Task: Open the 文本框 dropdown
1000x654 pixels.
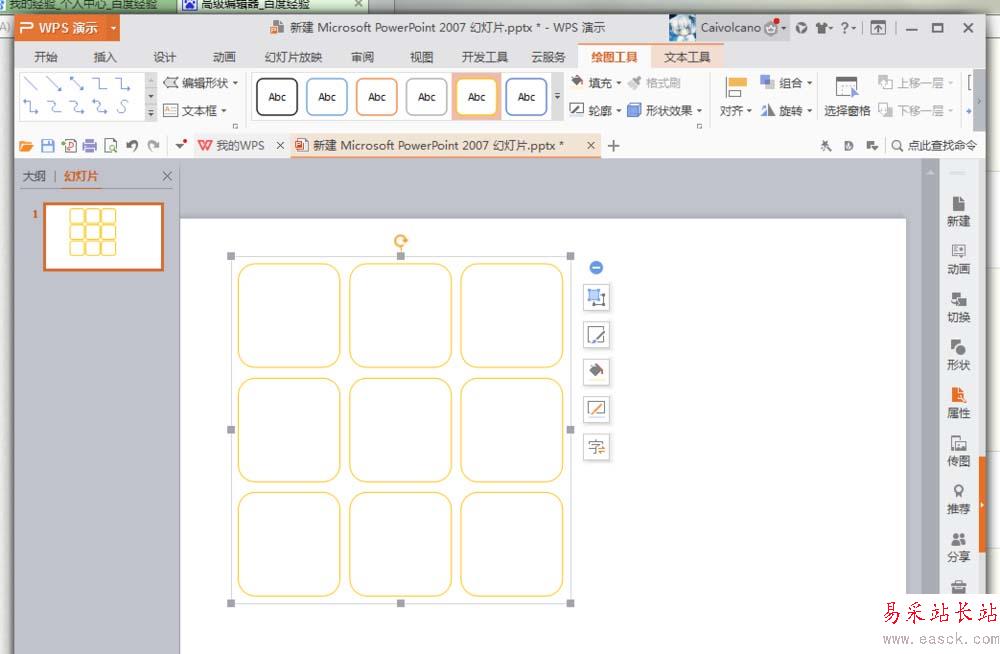Action: 195,110
